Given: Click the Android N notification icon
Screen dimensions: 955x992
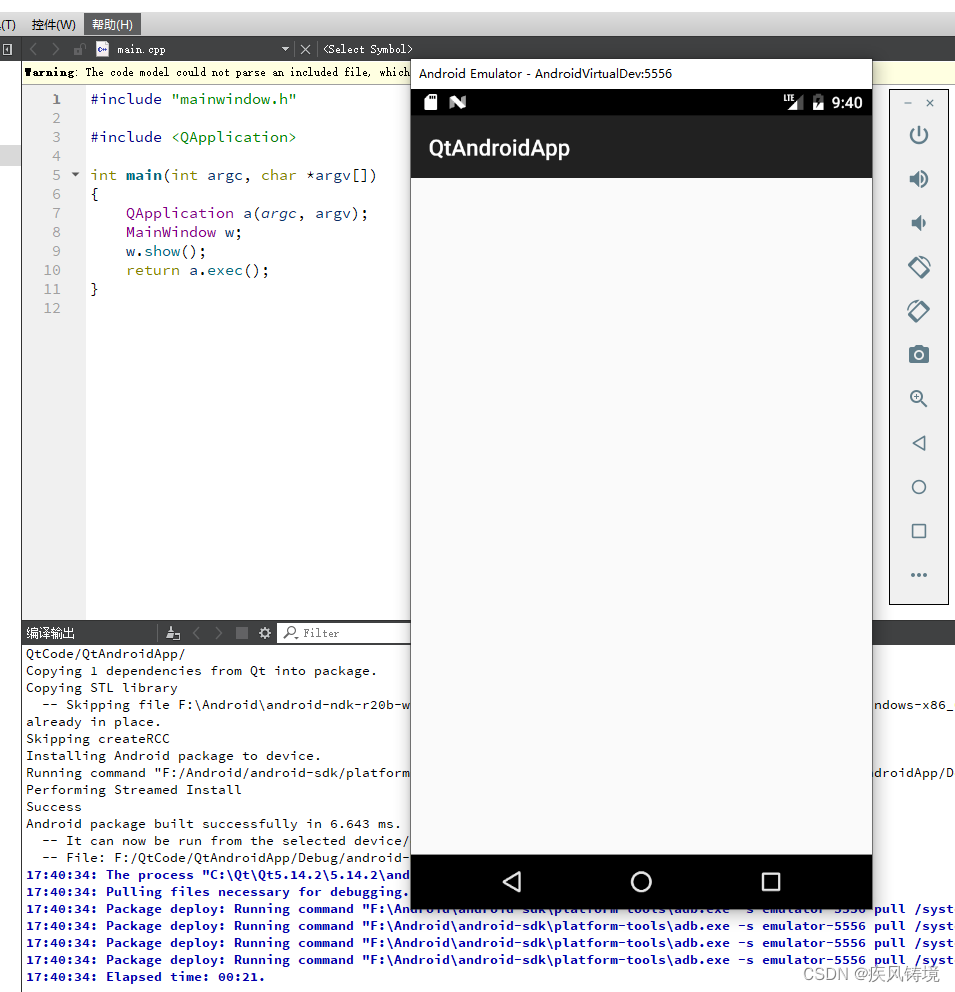Looking at the screenshot, I should pyautogui.click(x=457, y=102).
